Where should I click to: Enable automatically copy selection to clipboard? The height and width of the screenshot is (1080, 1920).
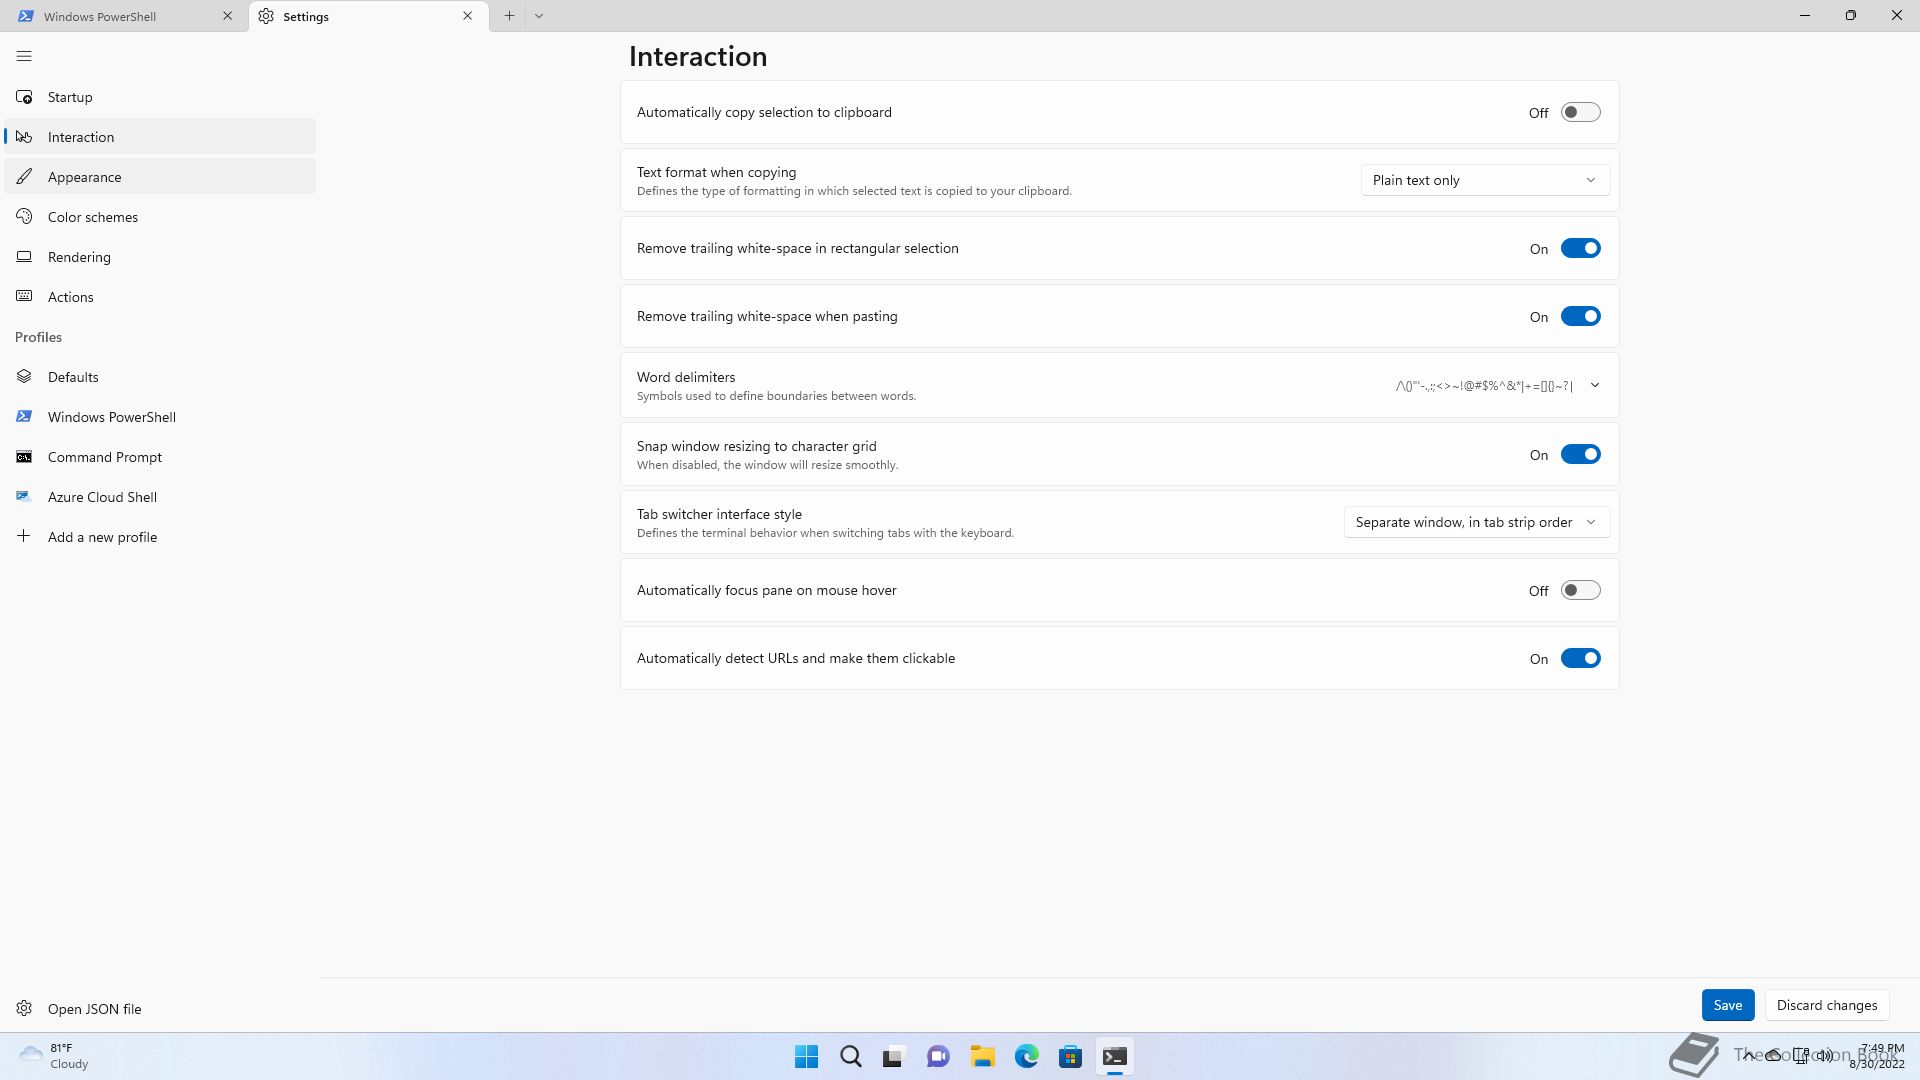click(1580, 112)
